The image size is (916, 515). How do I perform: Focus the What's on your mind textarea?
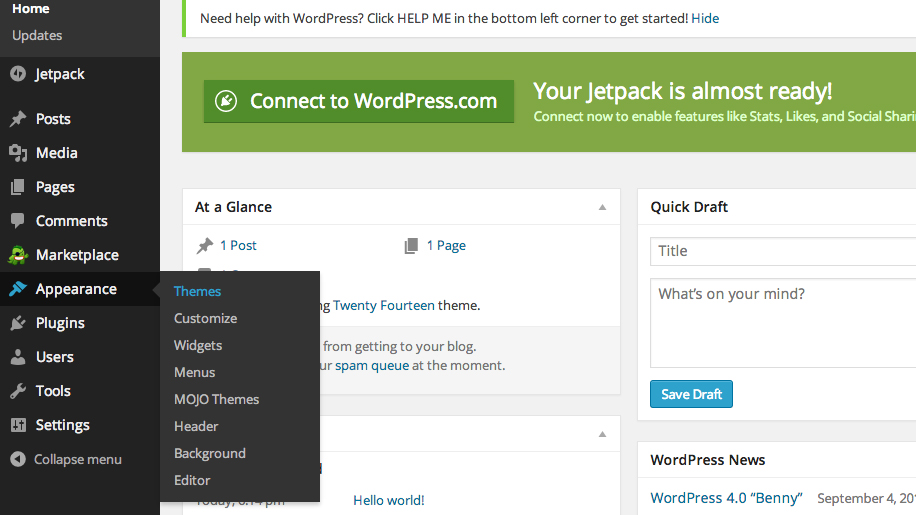point(783,323)
